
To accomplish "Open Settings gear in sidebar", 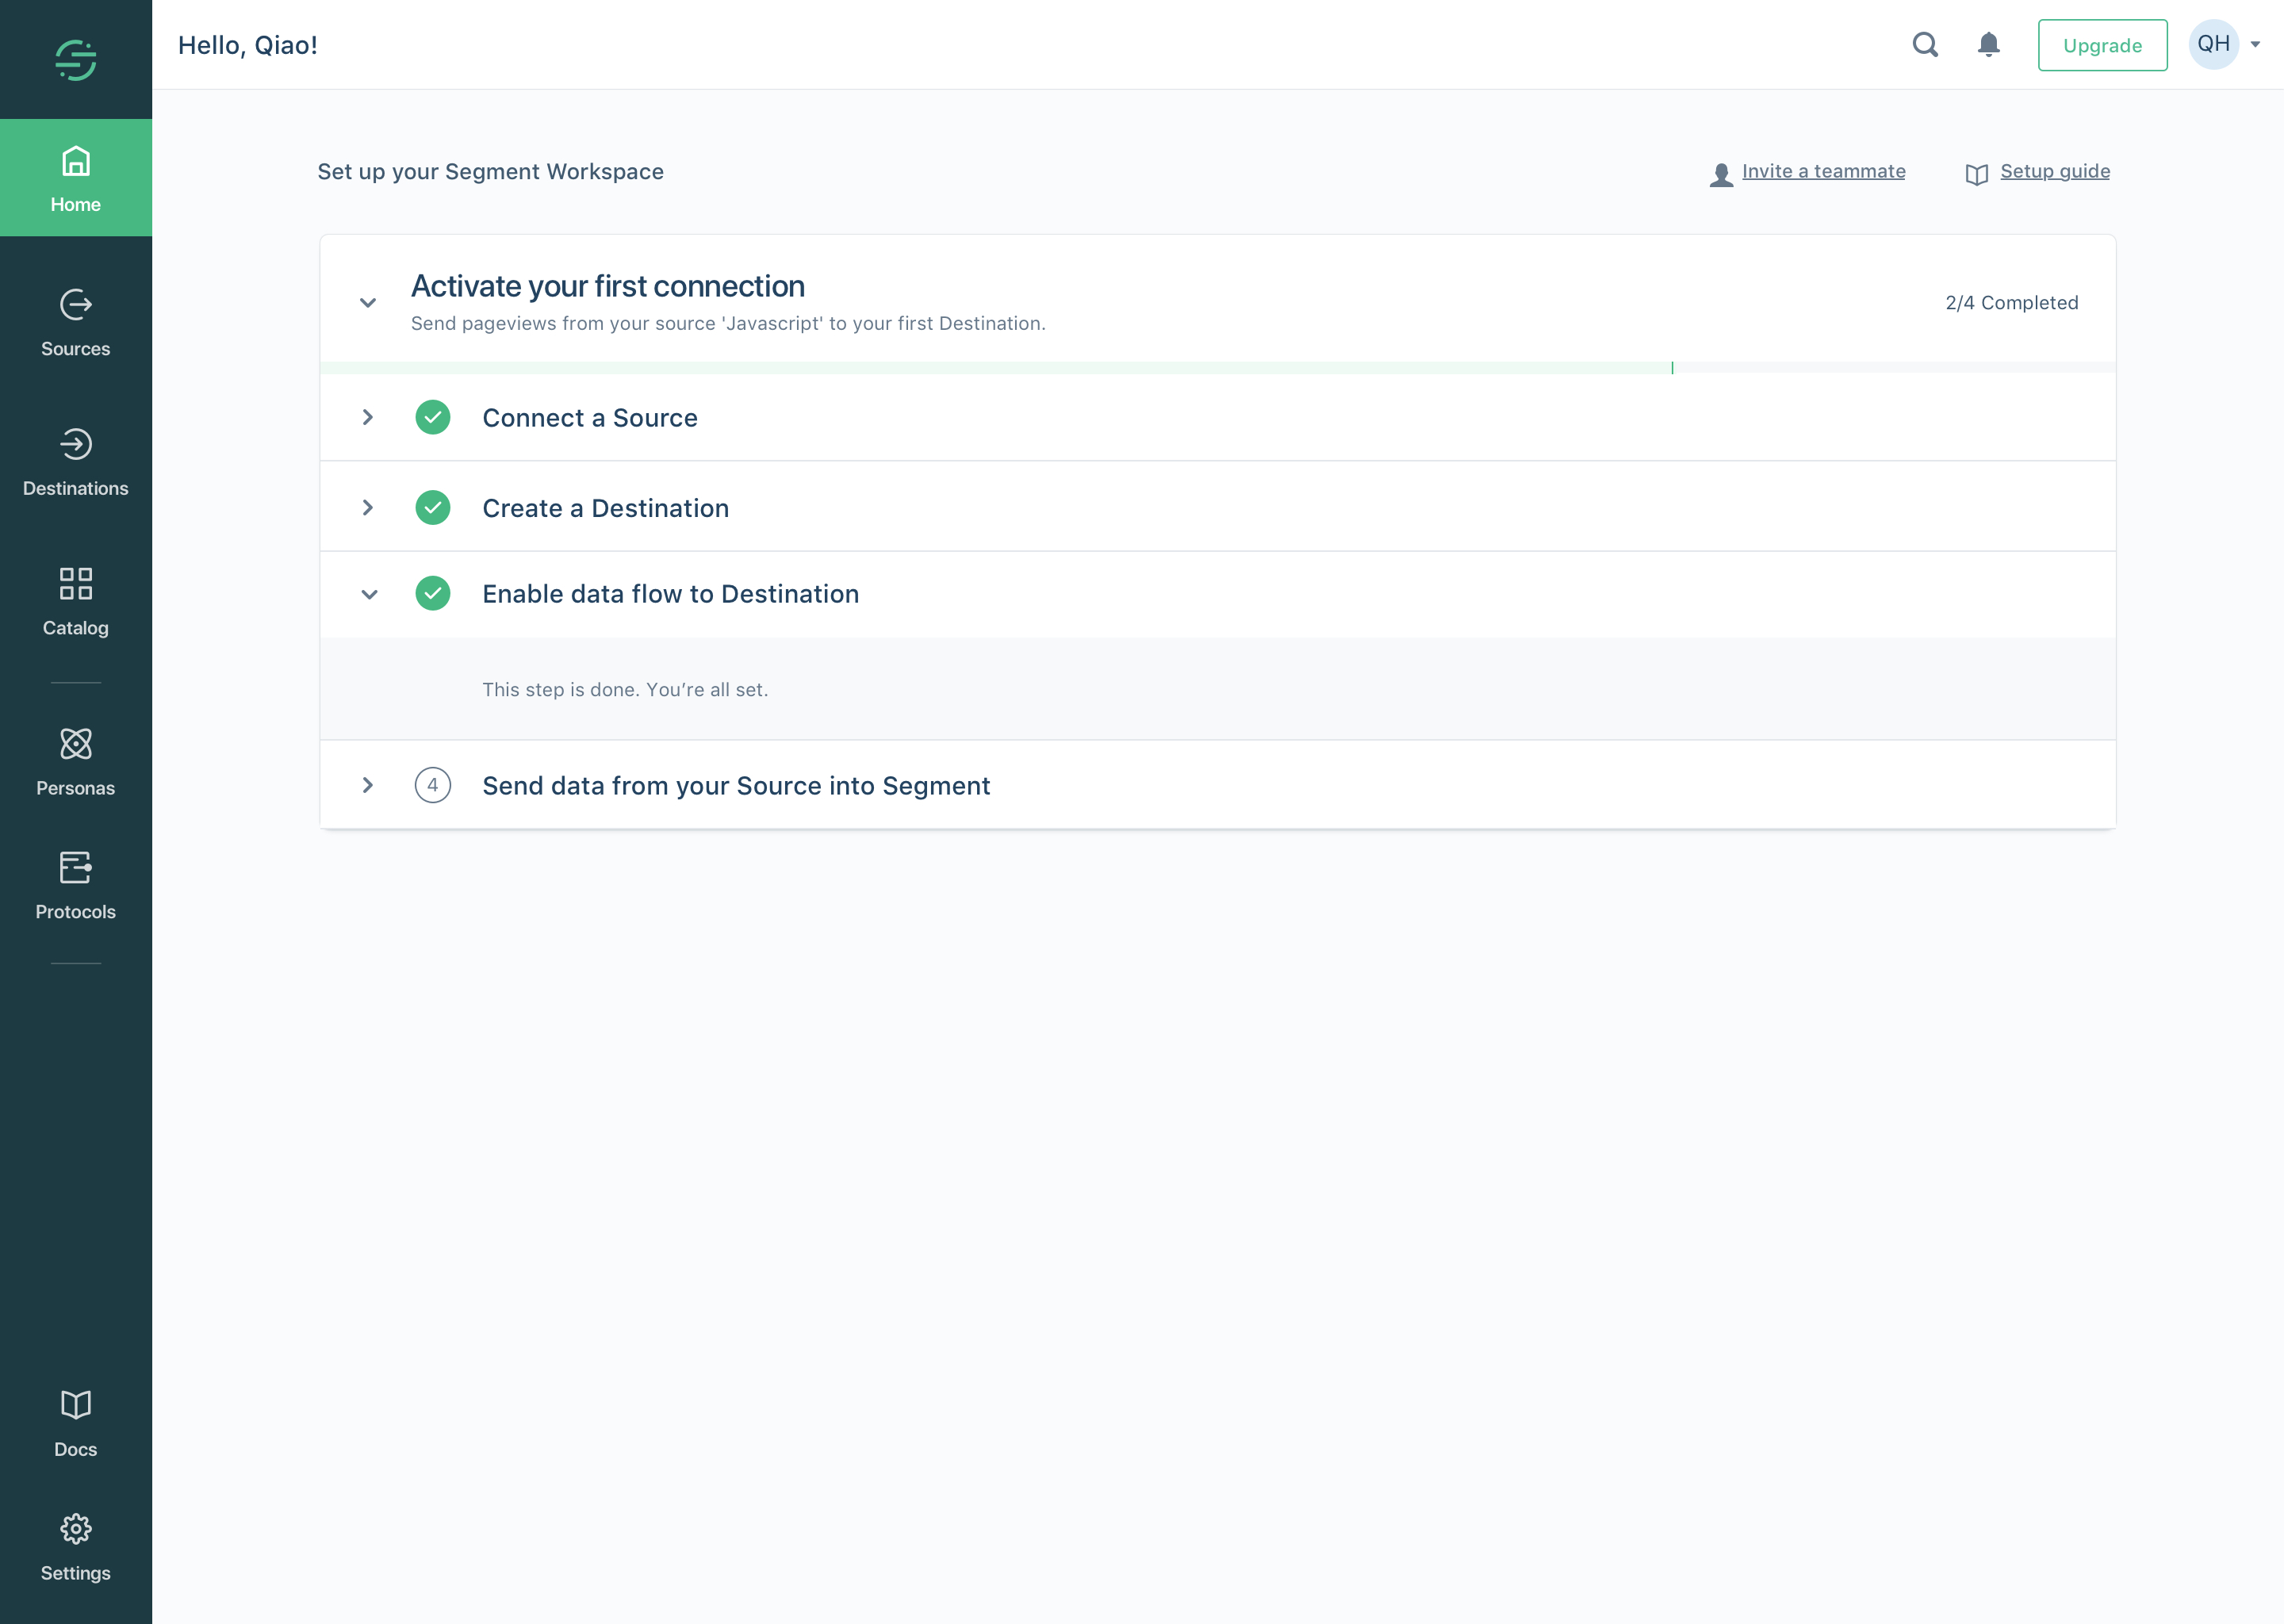I will [x=76, y=1547].
